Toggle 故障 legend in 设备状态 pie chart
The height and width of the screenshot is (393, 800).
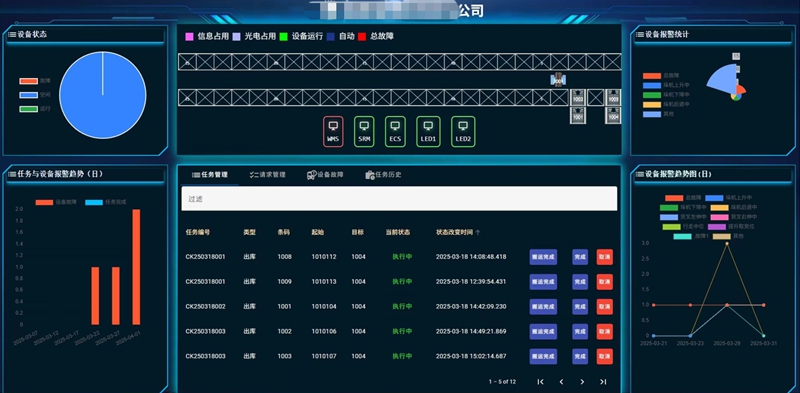pos(35,81)
